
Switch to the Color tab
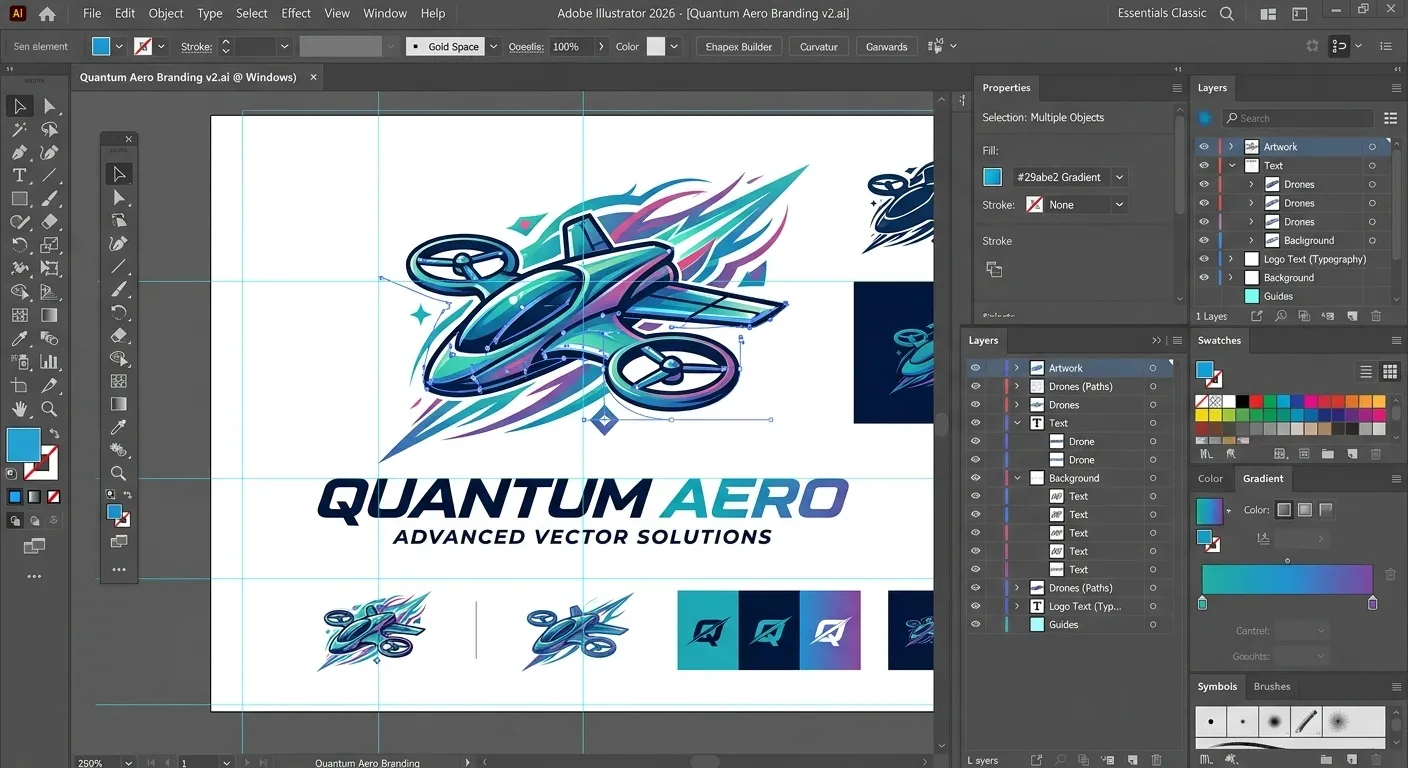pos(1211,479)
